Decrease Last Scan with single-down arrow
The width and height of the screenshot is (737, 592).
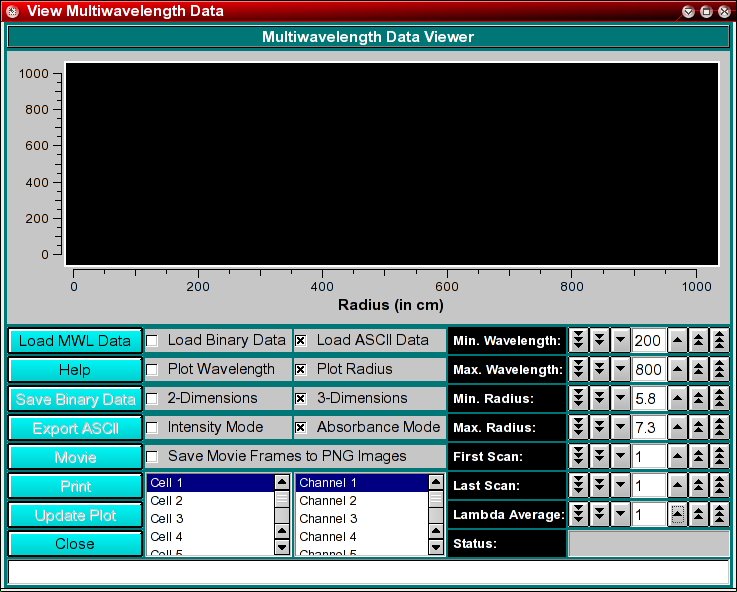pyautogui.click(x=620, y=486)
